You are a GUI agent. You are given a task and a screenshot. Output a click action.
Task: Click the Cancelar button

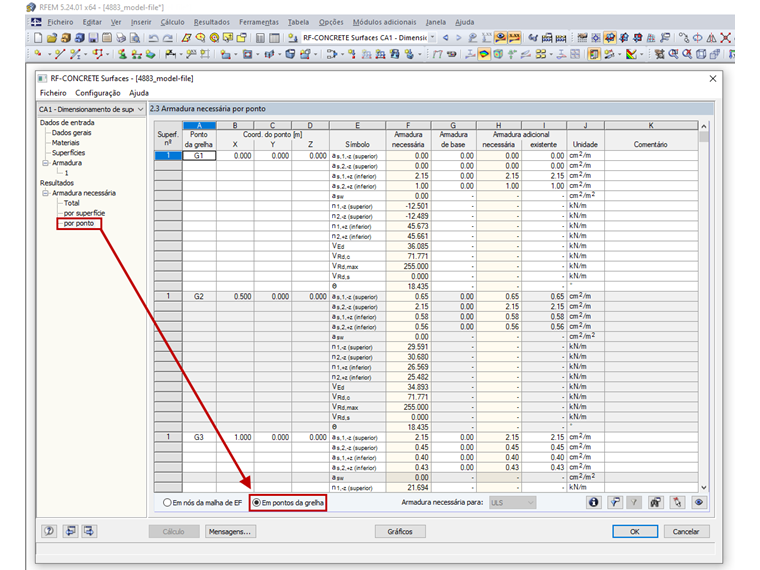pyautogui.click(x=686, y=532)
